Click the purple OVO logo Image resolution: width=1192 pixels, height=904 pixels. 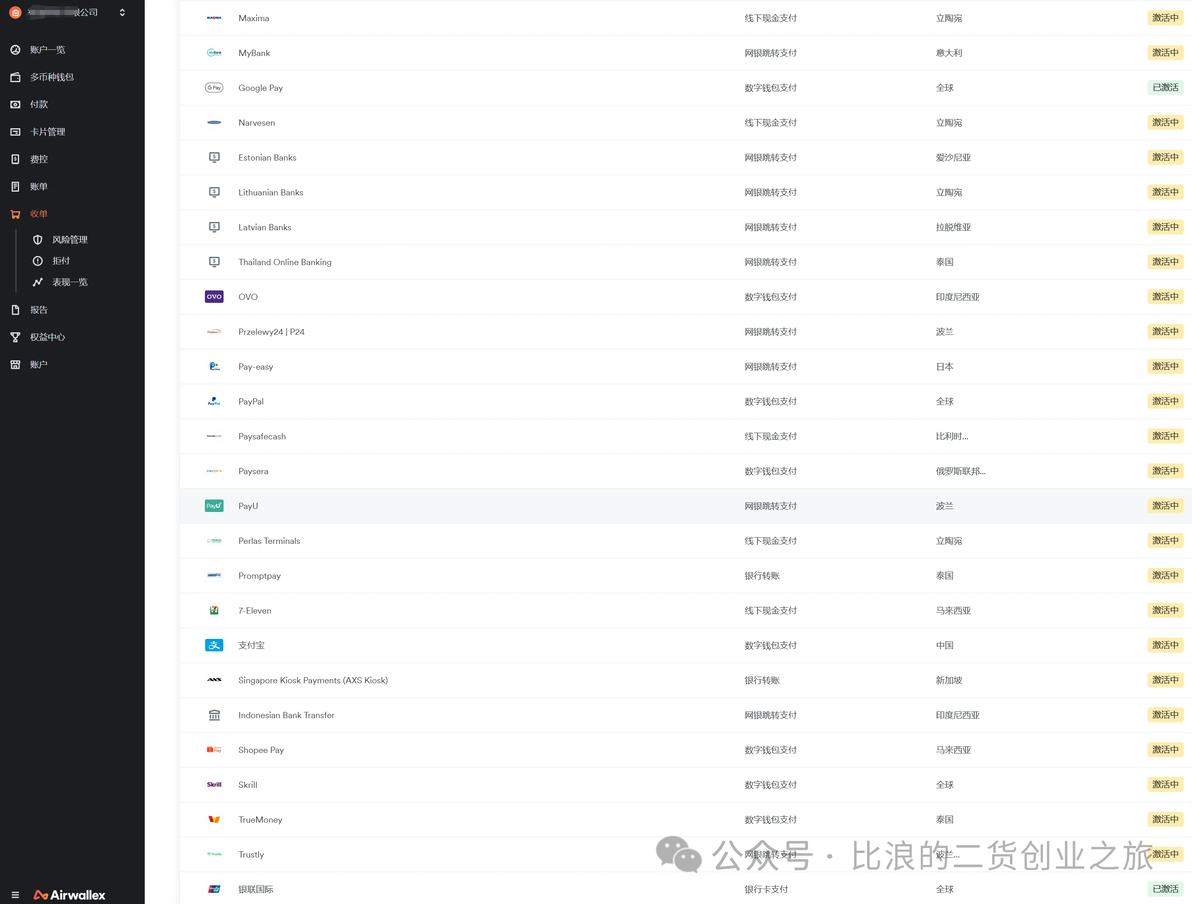[214, 297]
